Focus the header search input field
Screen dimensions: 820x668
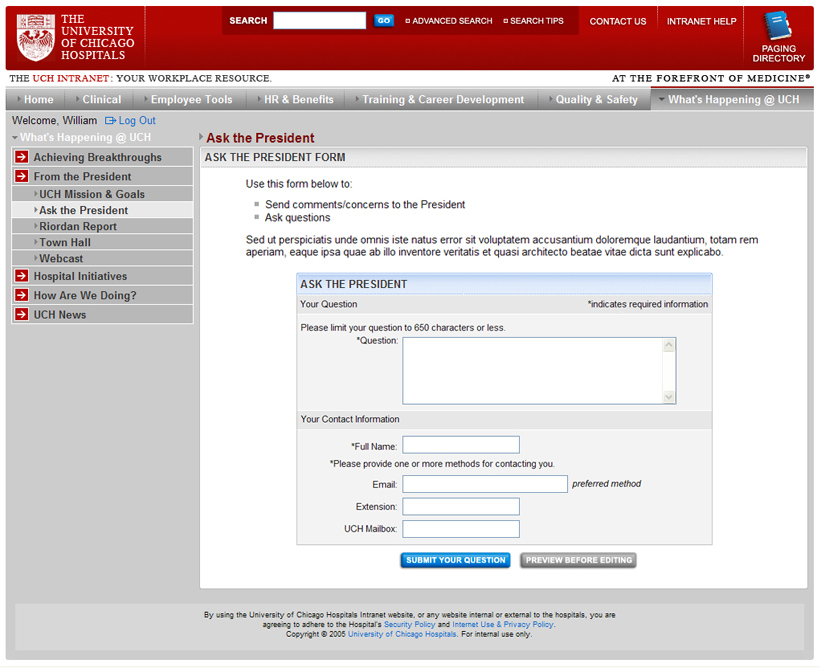(x=320, y=20)
